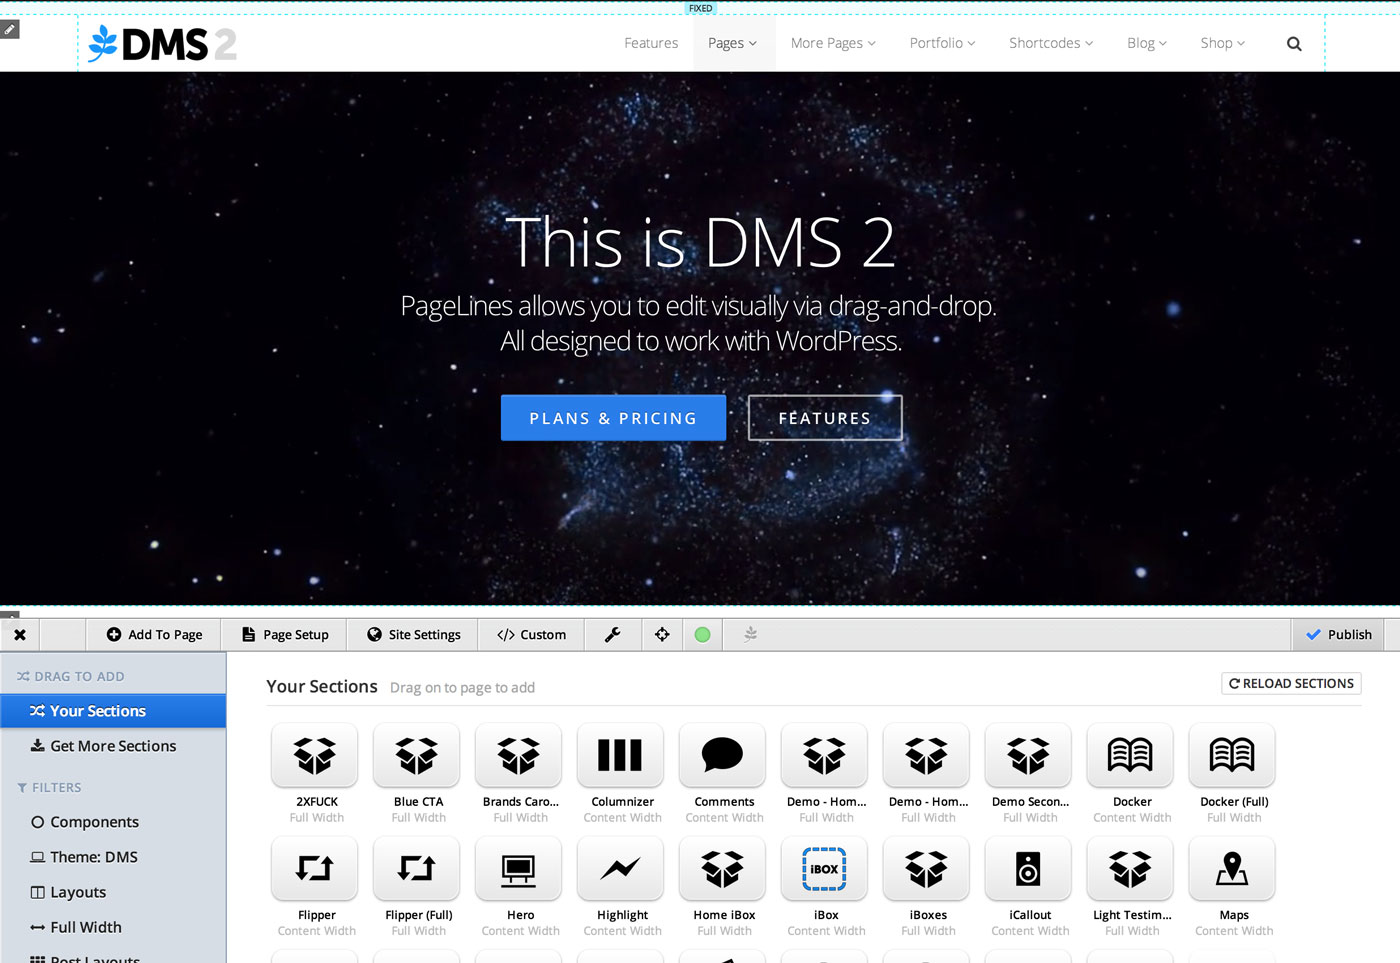
Task: Select the Maps pin section icon
Action: (1233, 868)
